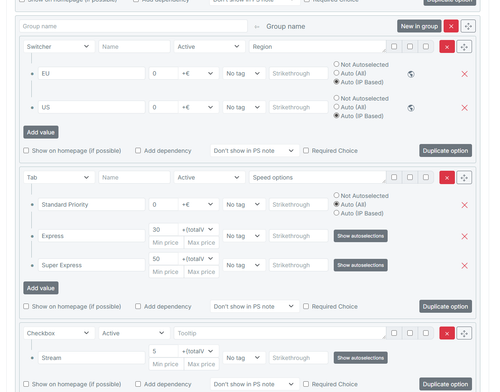
Task: Select Not Autoselected for EU
Action: (x=336, y=64)
